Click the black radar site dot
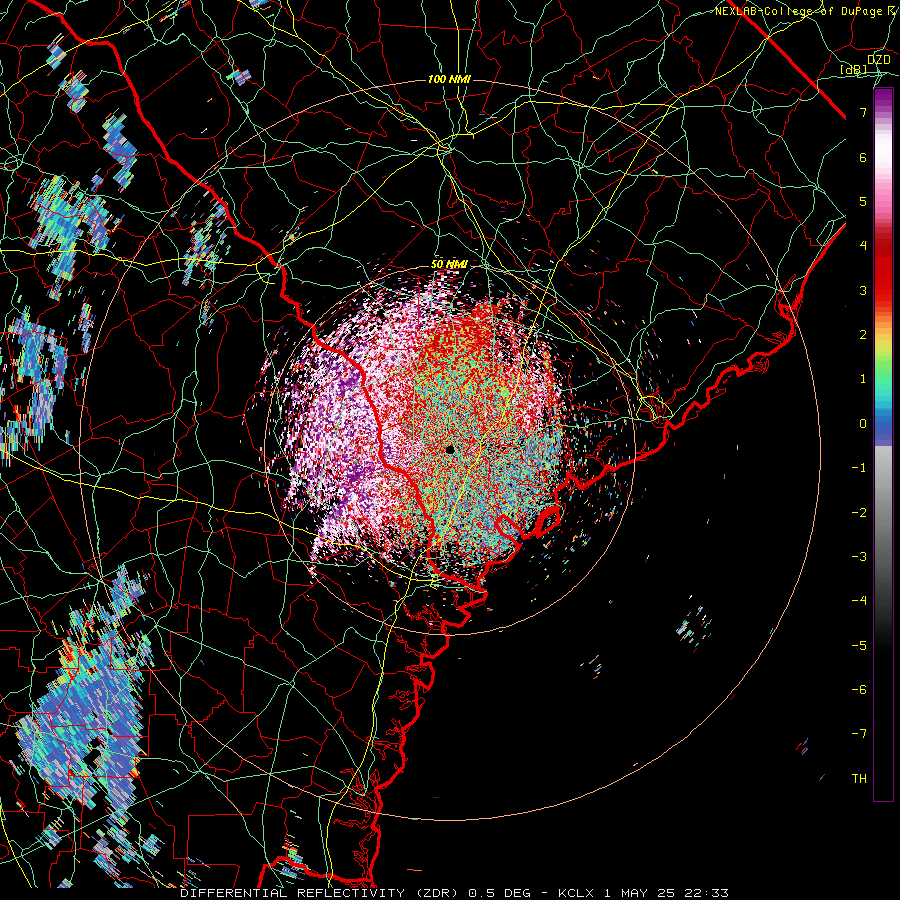900x900 pixels. [x=450, y=449]
